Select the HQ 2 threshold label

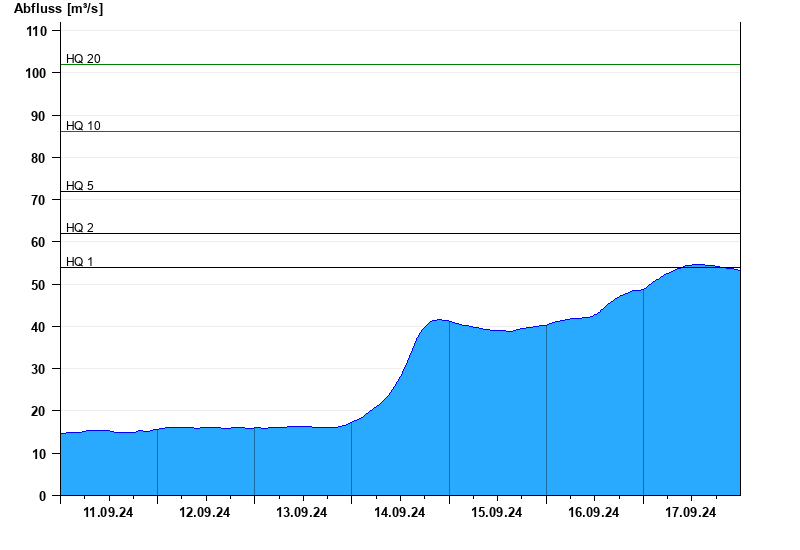[80, 228]
